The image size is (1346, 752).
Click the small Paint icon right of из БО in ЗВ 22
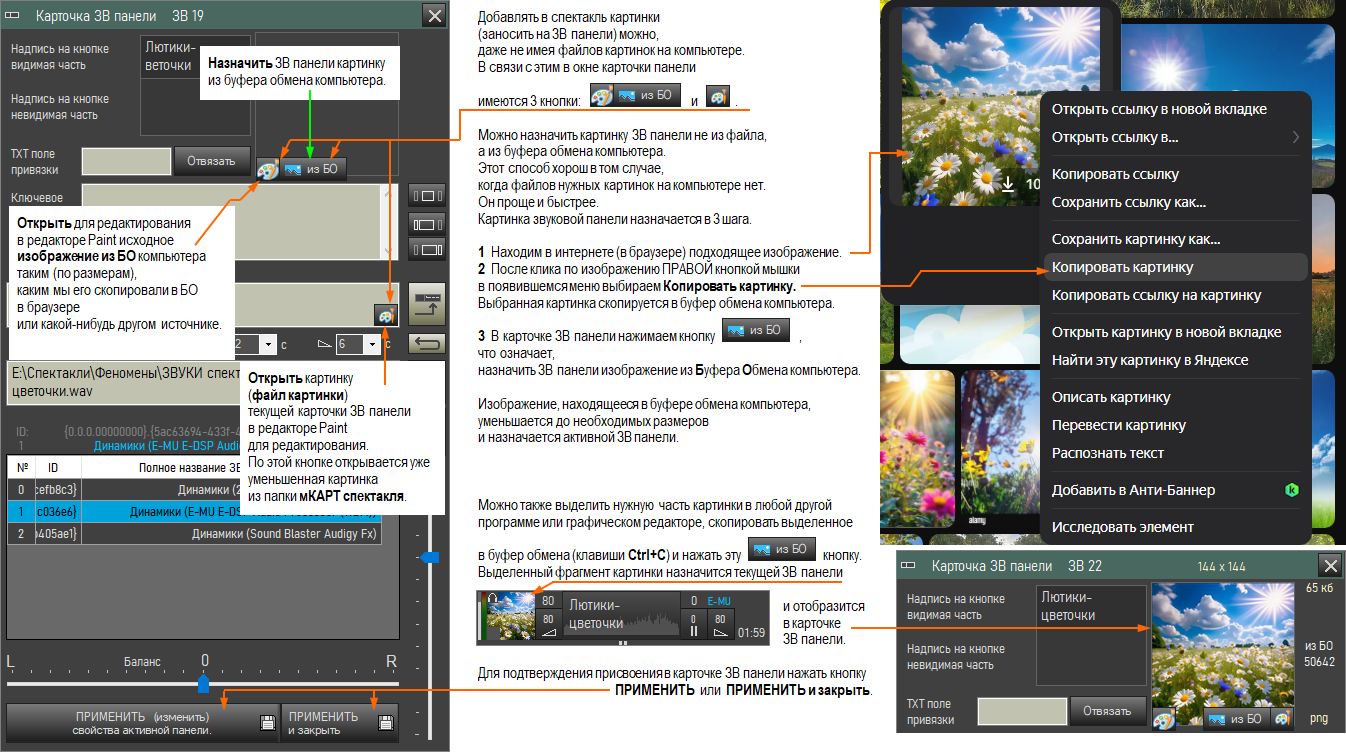(x=1283, y=719)
